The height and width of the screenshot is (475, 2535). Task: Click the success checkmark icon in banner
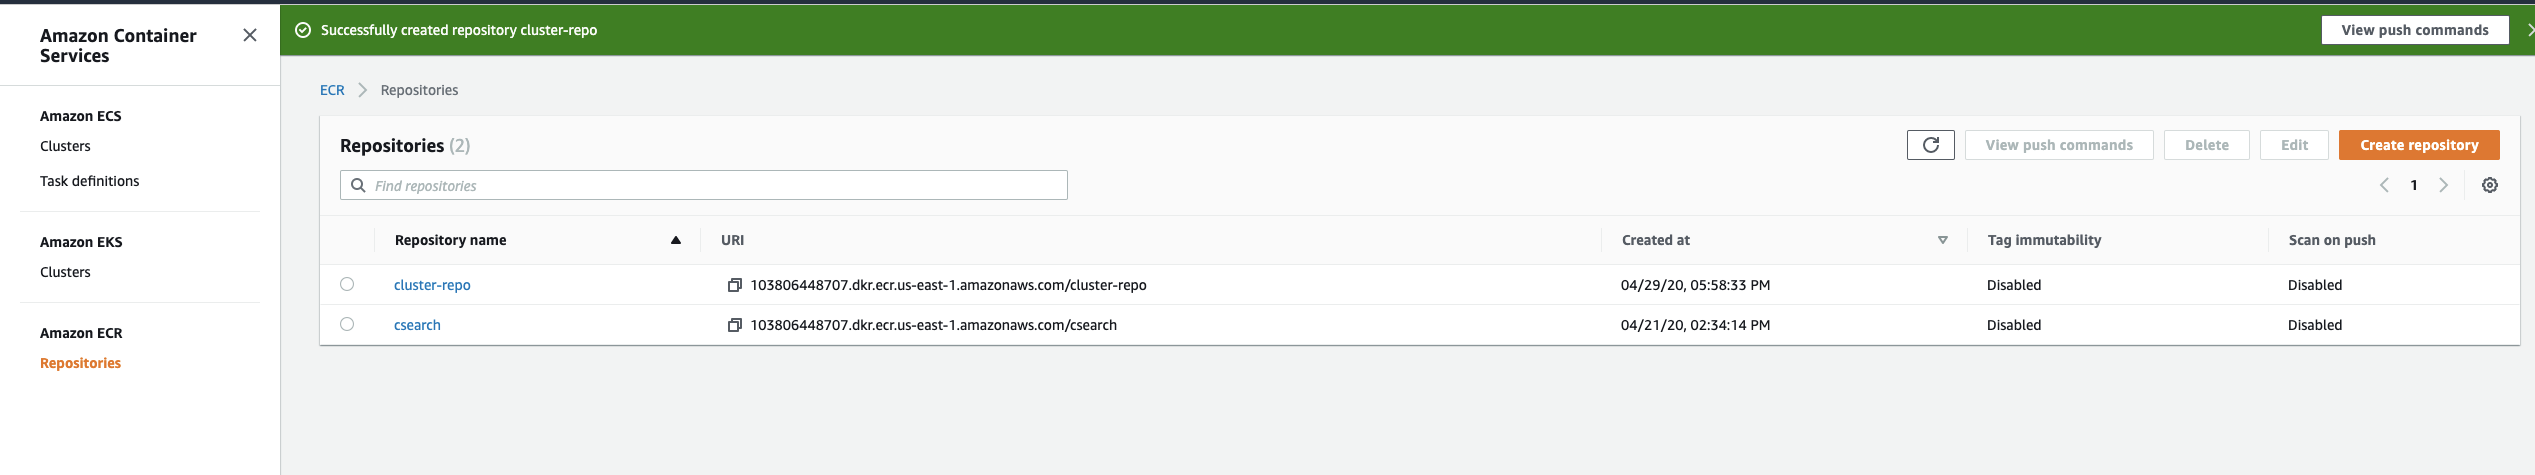coord(303,30)
